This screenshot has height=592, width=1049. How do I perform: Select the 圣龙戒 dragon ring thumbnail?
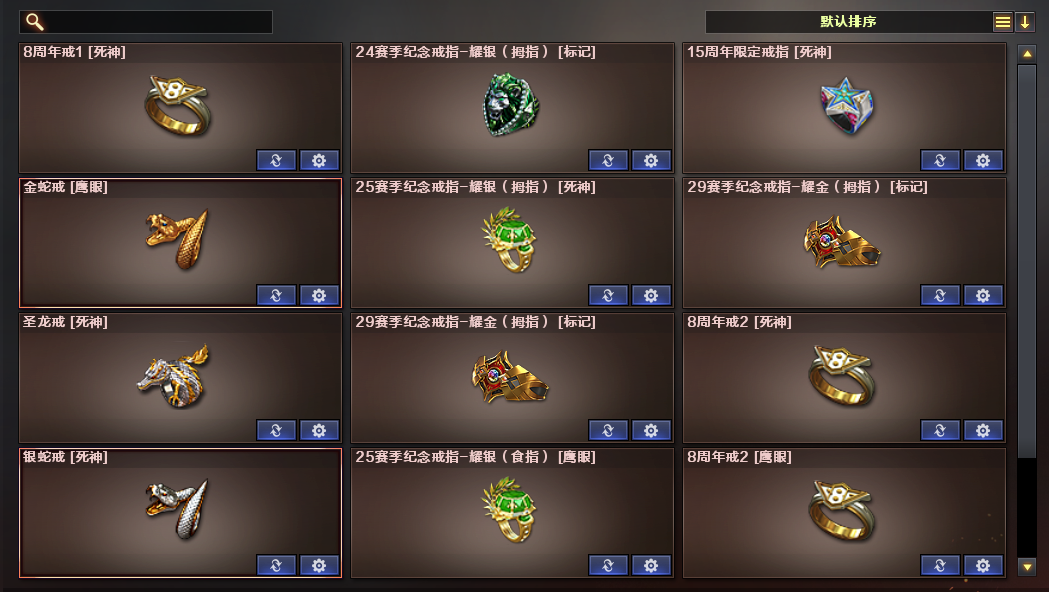click(x=174, y=377)
